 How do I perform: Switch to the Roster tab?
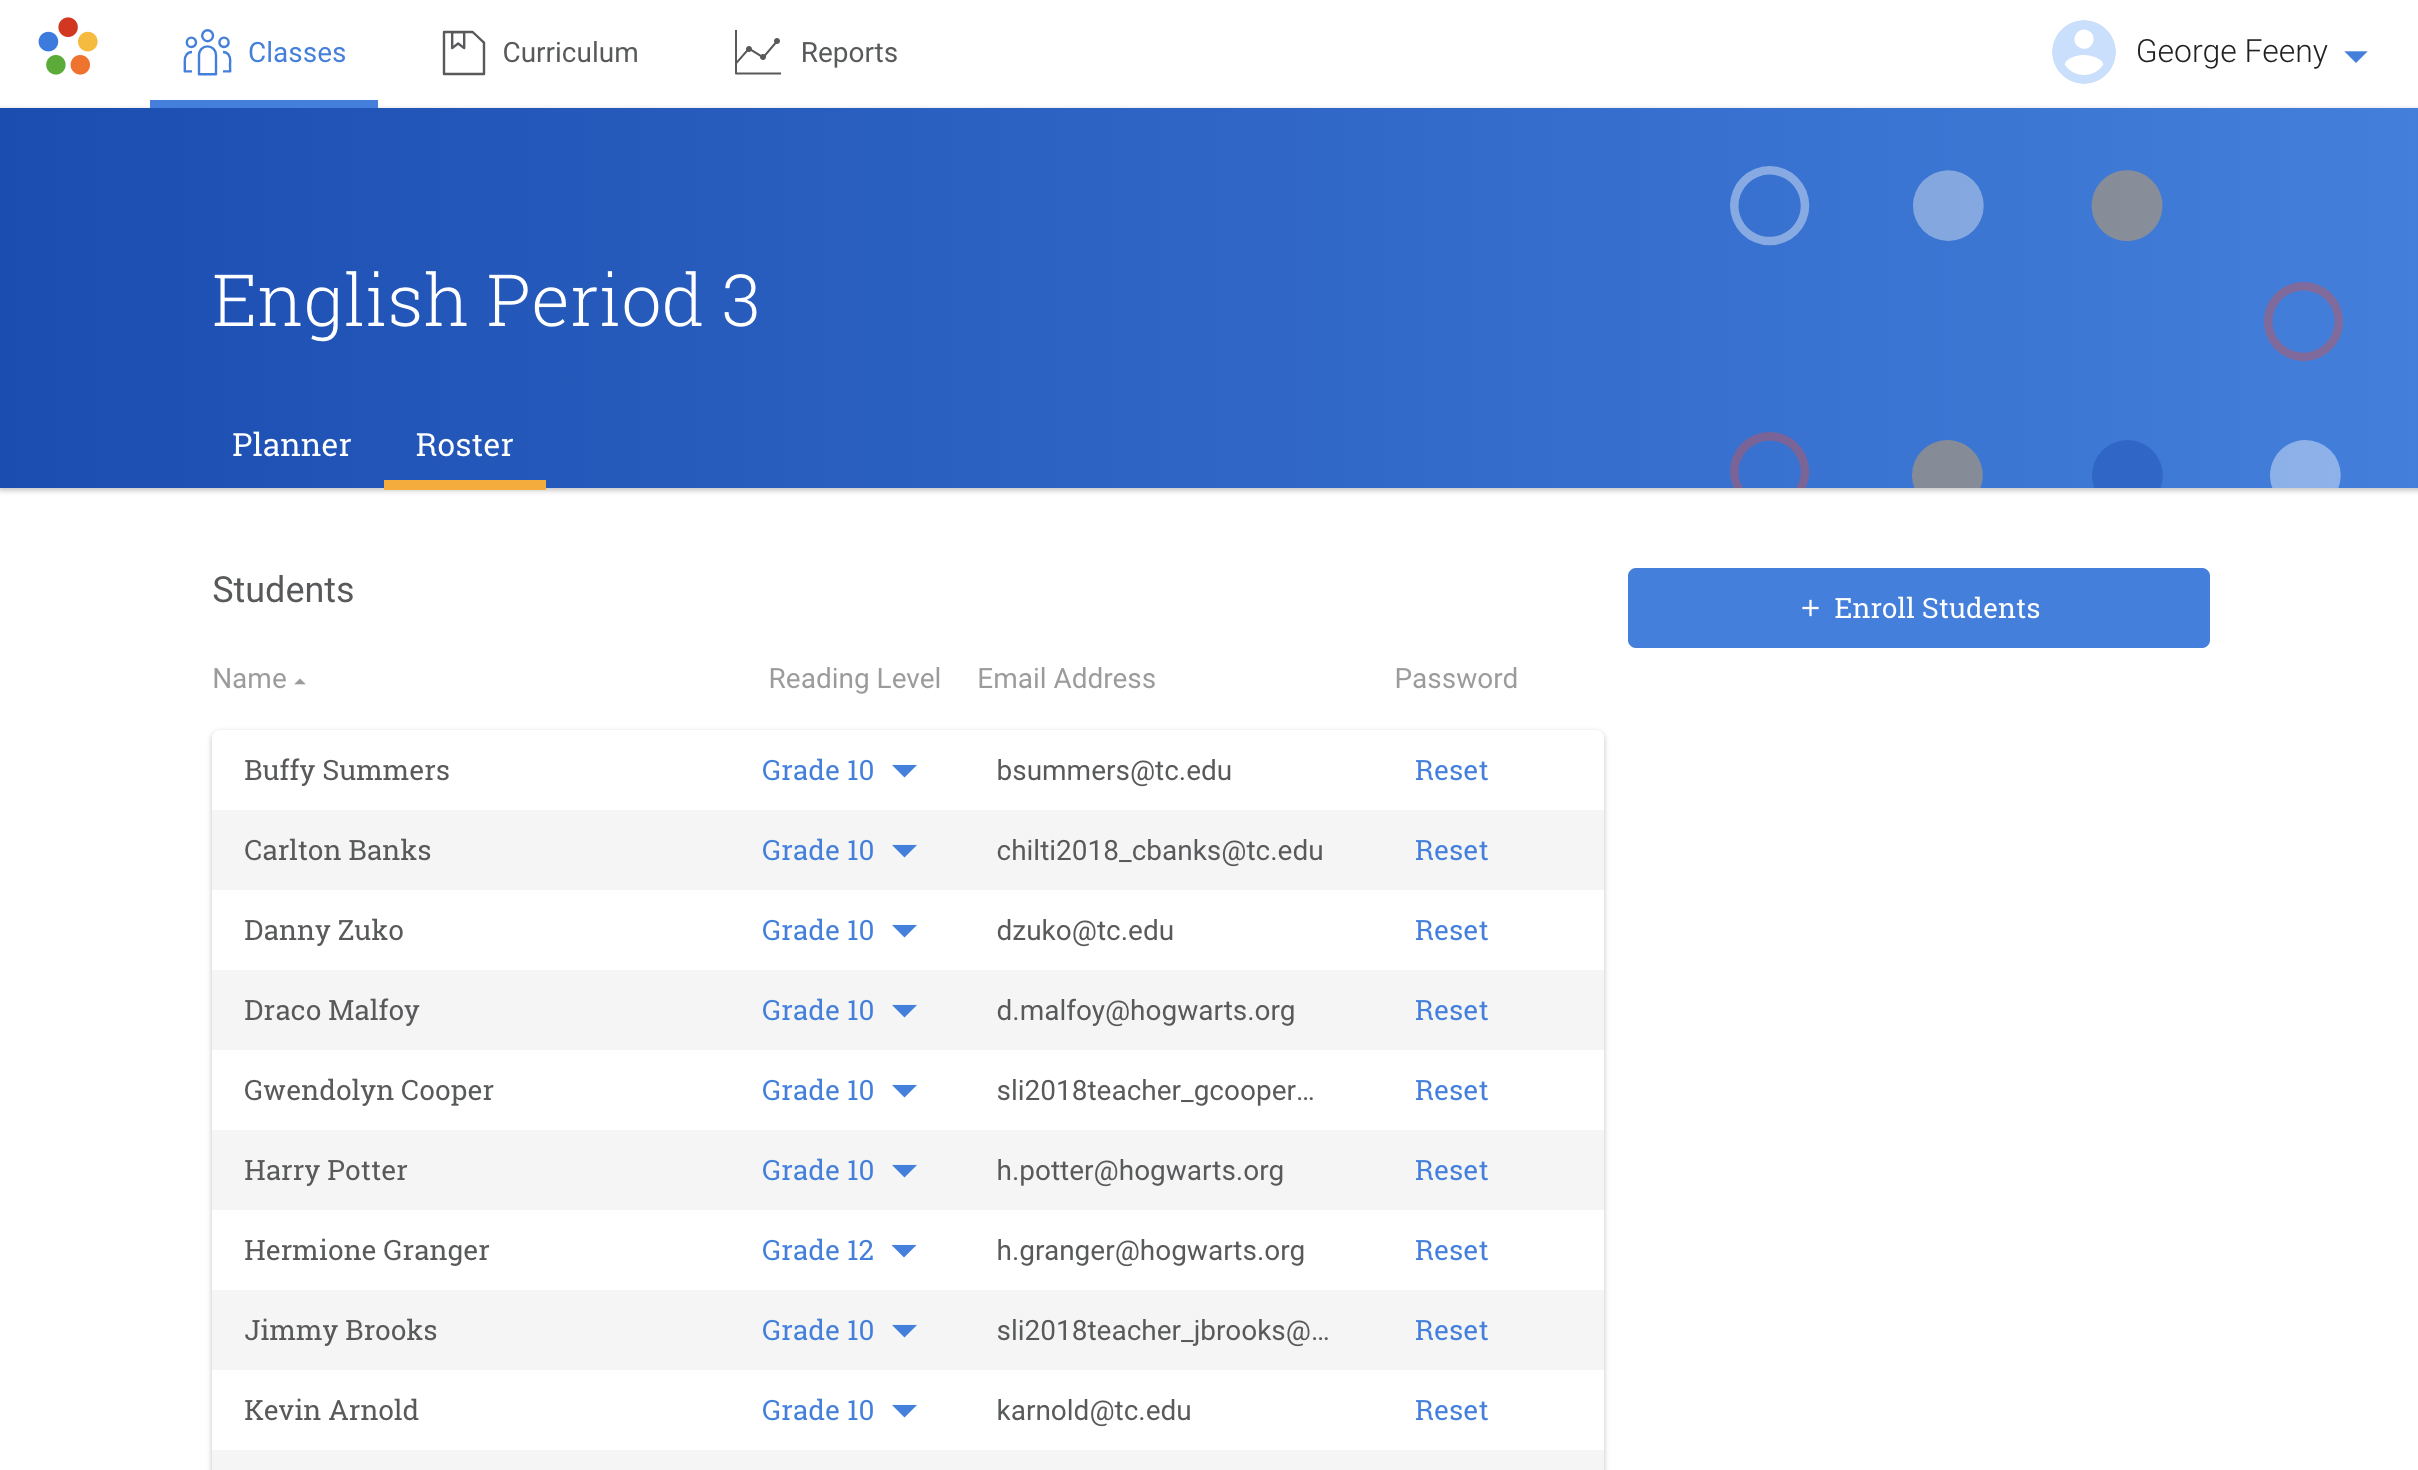click(x=464, y=445)
